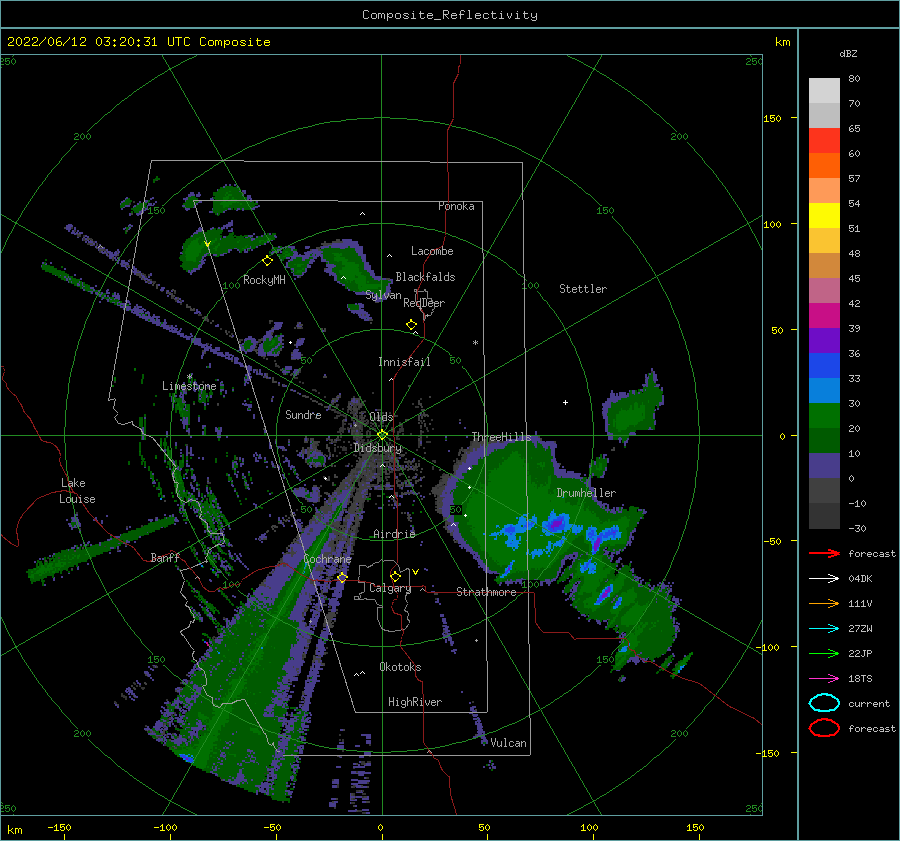This screenshot has height=841, width=900.
Task: Pick the pink 42-45 dBZ swatch
Action: 824,290
